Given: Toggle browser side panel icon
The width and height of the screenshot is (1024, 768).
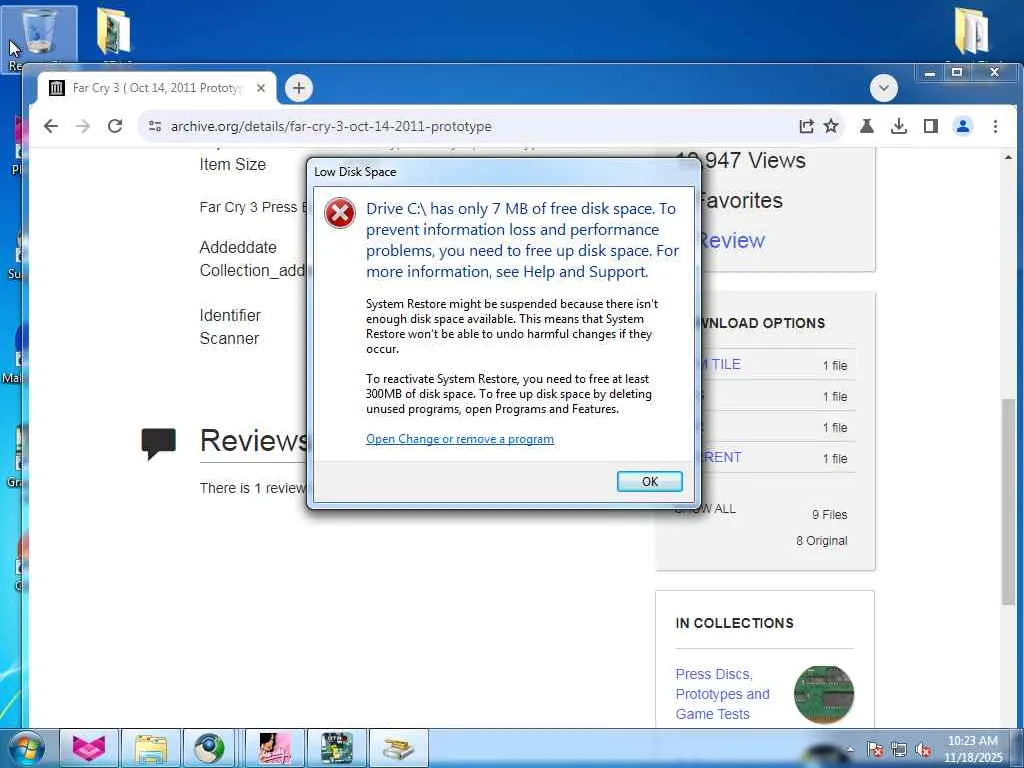Looking at the screenshot, I should pos(931,126).
